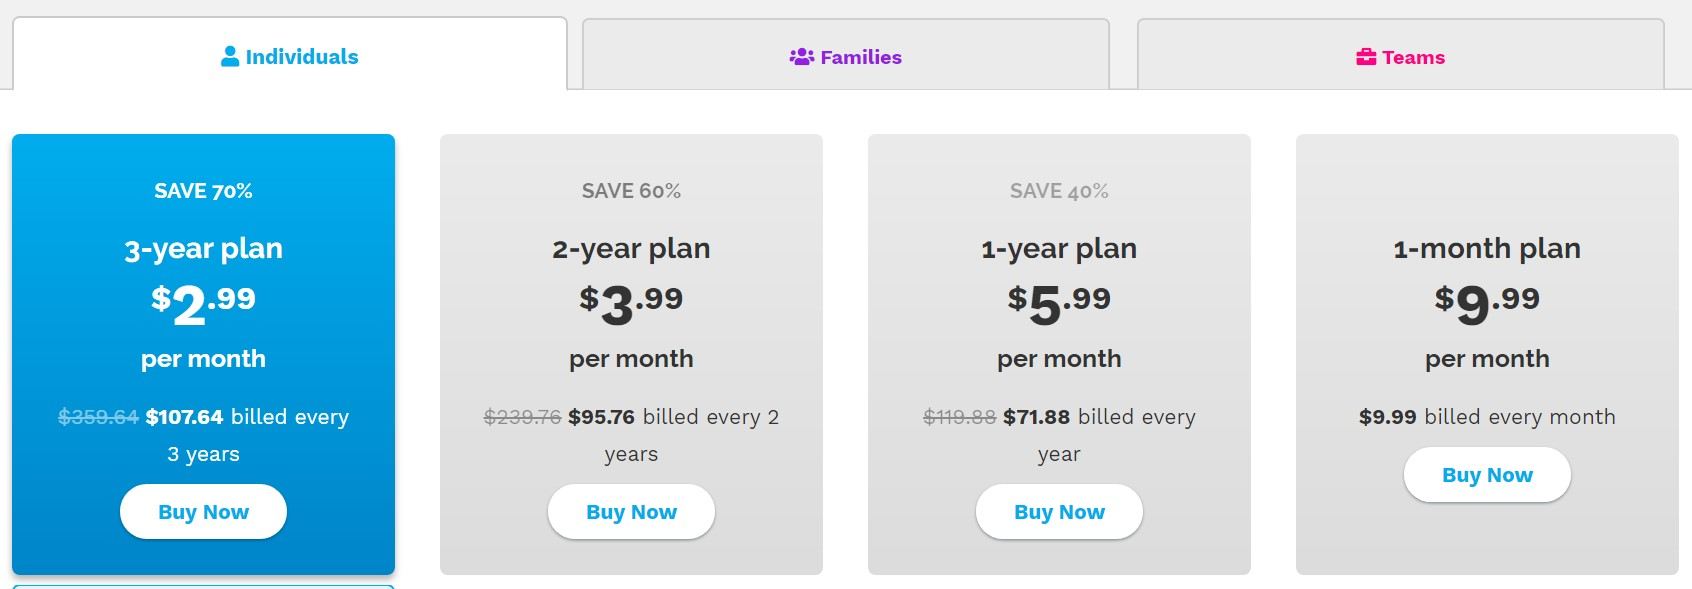Image resolution: width=1692 pixels, height=589 pixels.
Task: Click the briefcase icon on Teams tab
Action: [x=1366, y=57]
